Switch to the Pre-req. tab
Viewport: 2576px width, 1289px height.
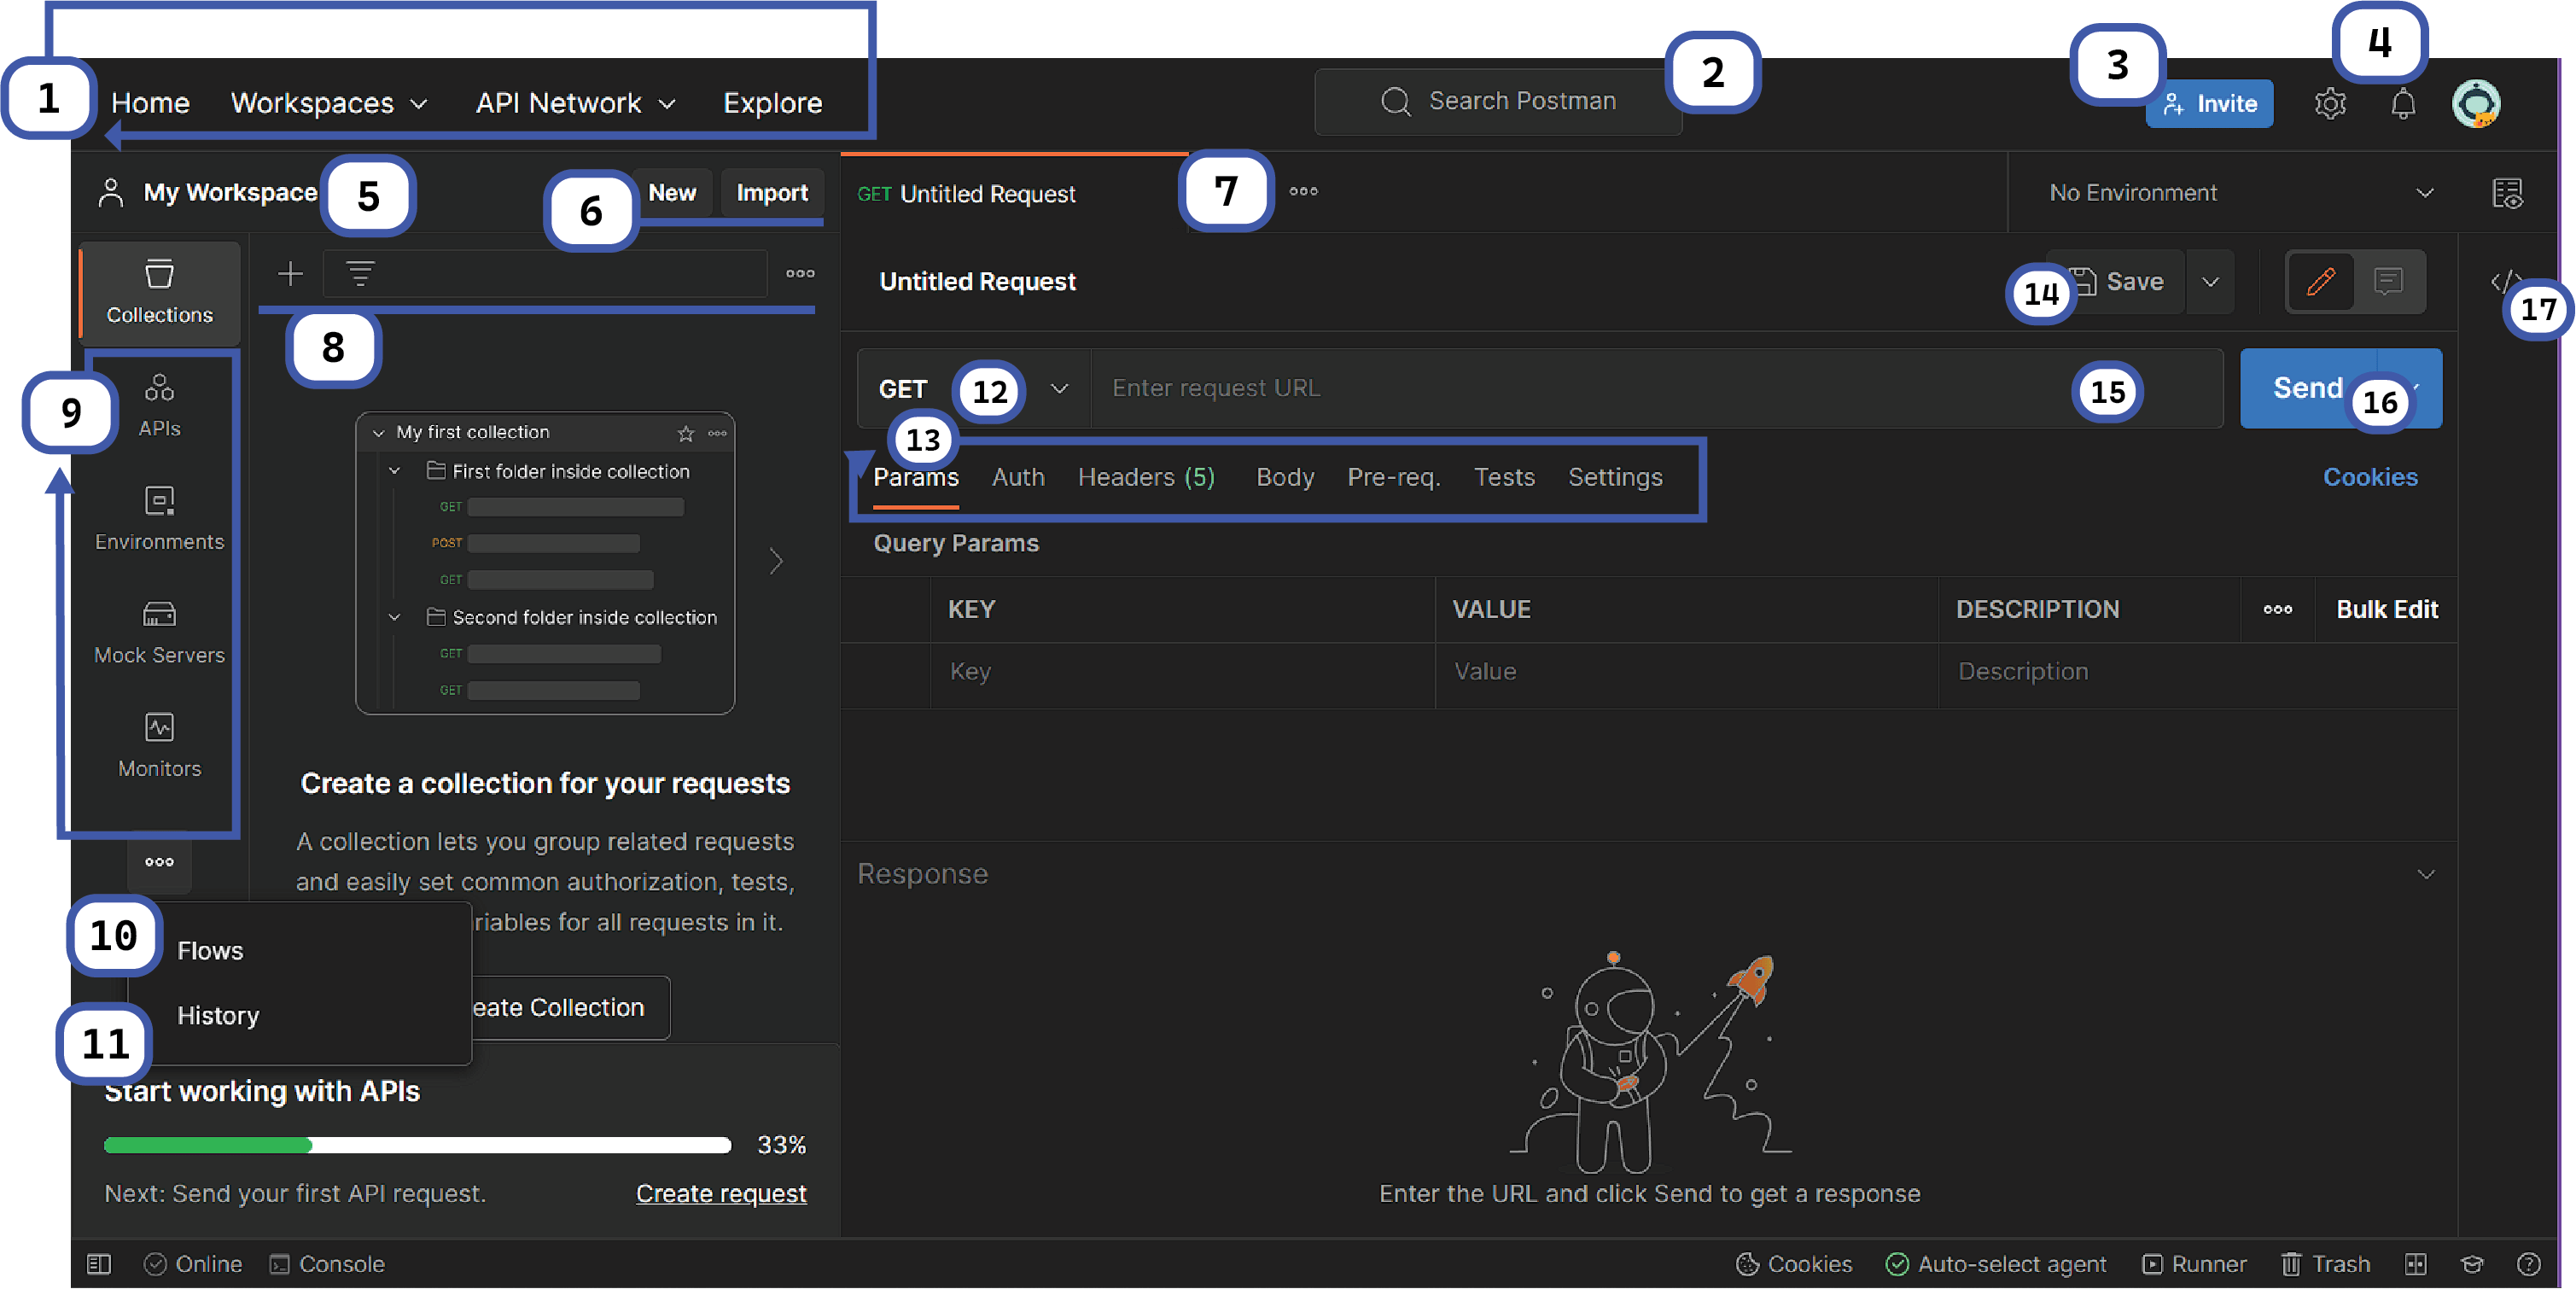tap(1393, 477)
